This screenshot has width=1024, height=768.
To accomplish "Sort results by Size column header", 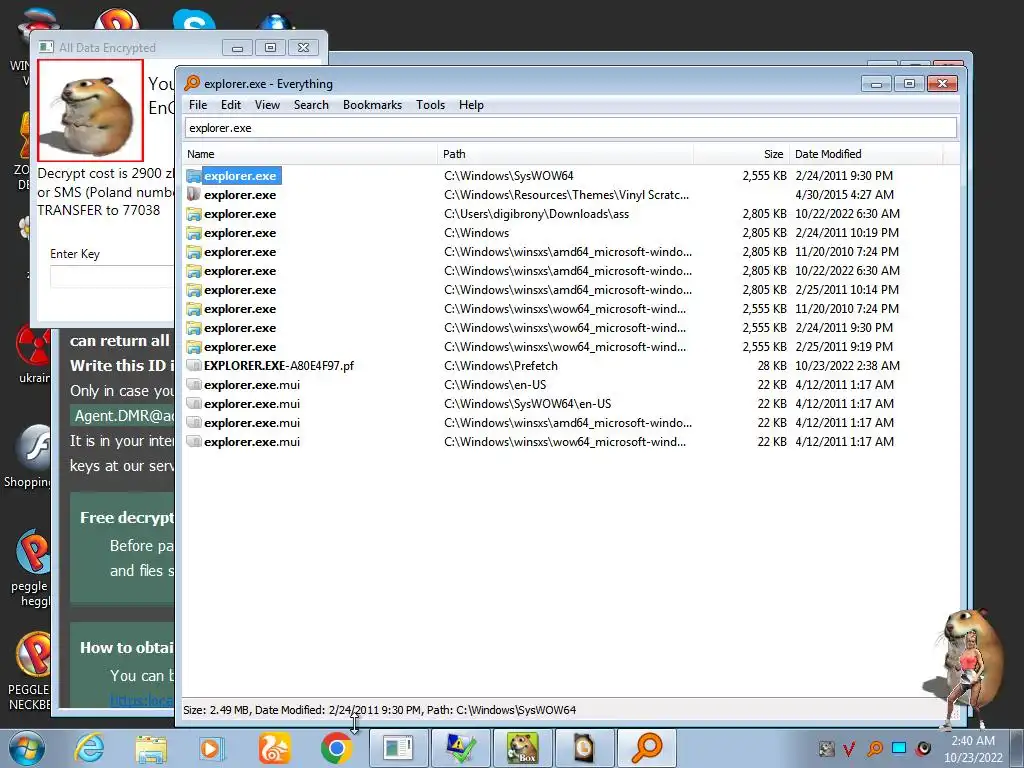I will coord(741,154).
